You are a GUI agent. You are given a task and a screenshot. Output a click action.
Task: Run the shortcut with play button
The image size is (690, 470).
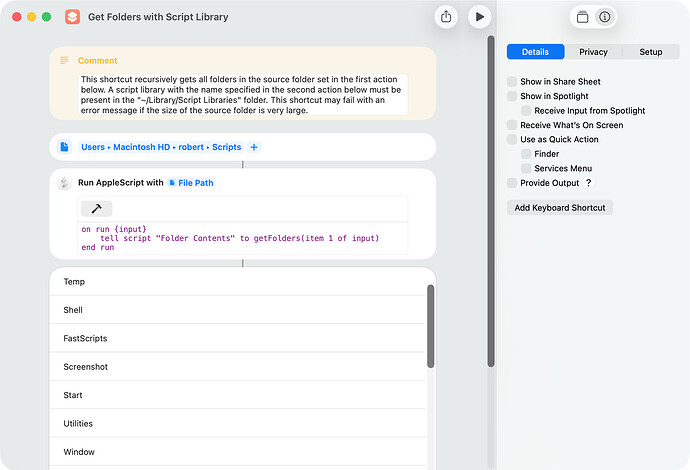tap(479, 17)
